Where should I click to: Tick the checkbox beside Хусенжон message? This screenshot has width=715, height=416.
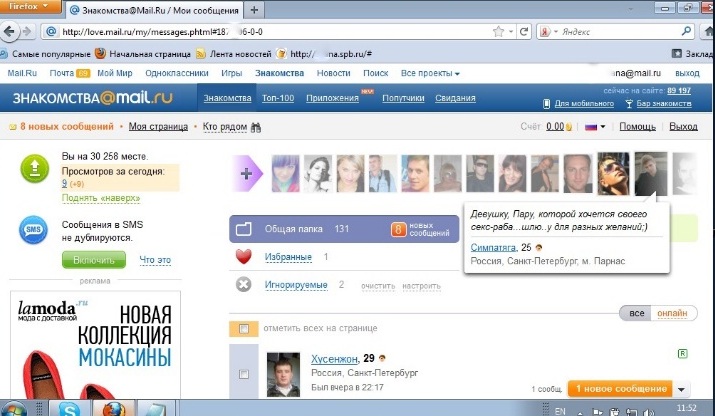point(244,374)
